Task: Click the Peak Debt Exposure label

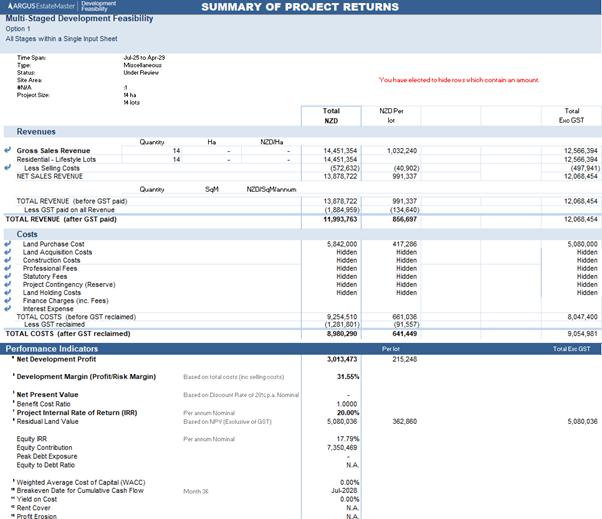Action: (x=47, y=456)
